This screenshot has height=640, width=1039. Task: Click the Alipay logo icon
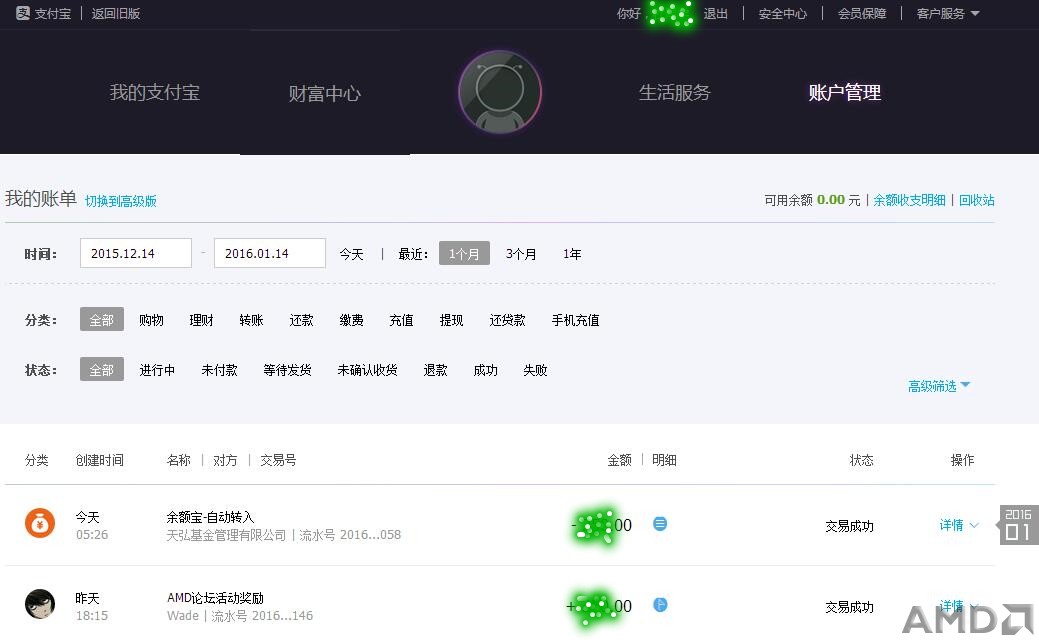pyautogui.click(x=23, y=13)
